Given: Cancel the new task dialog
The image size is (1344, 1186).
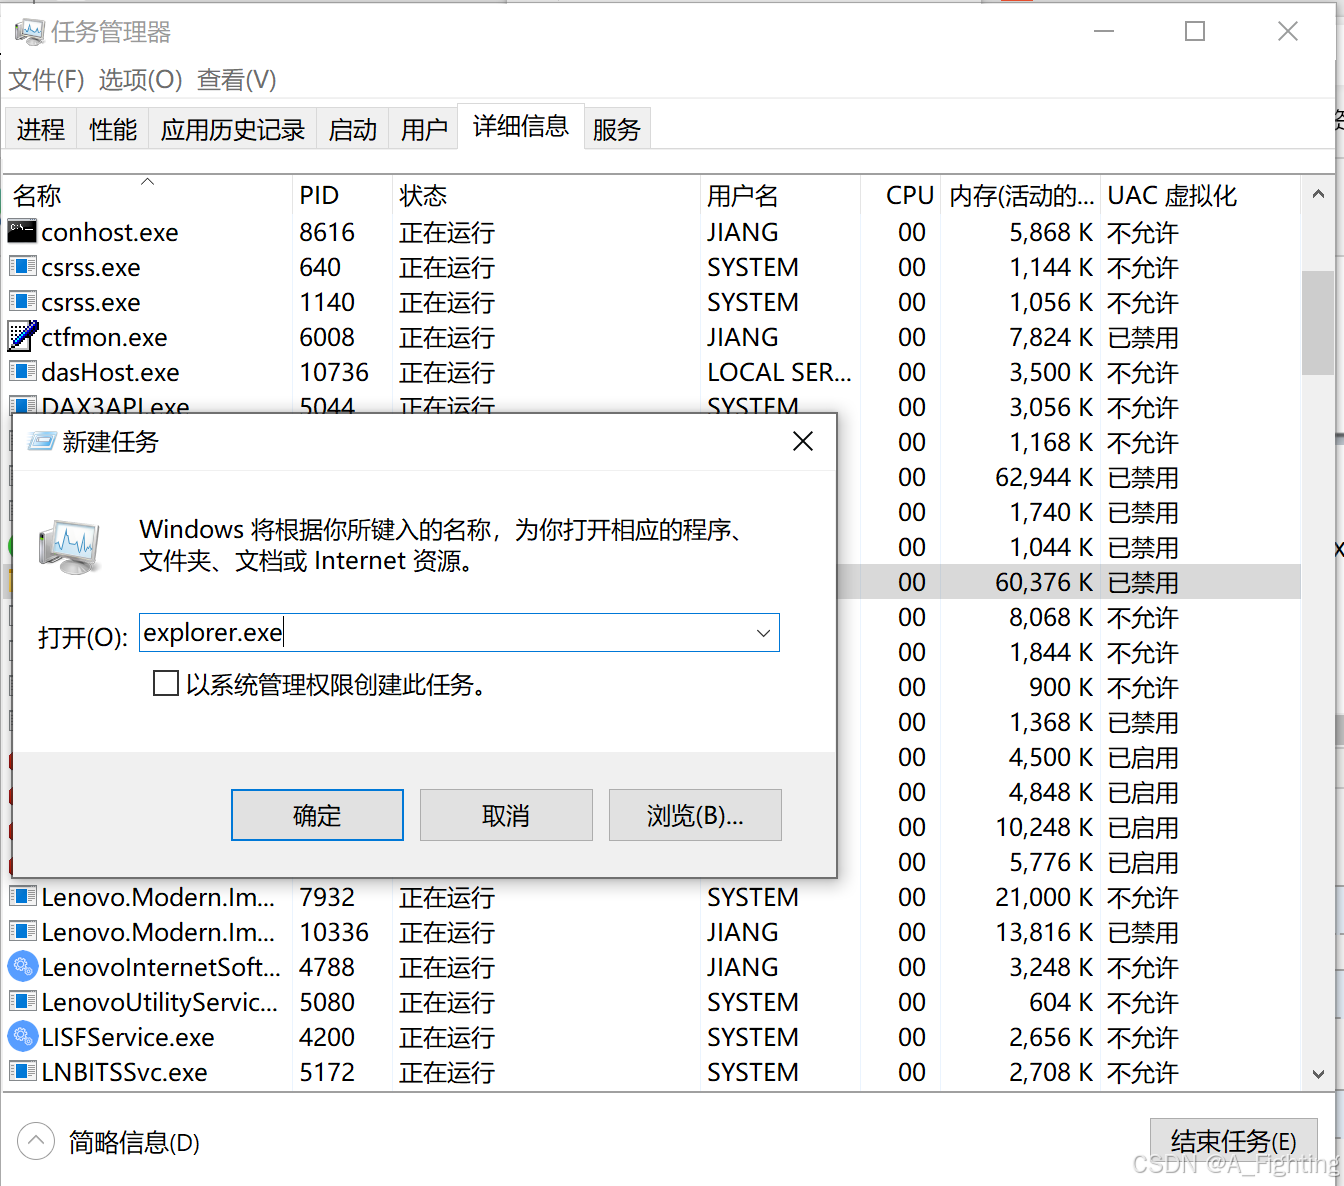Looking at the screenshot, I should (x=506, y=815).
